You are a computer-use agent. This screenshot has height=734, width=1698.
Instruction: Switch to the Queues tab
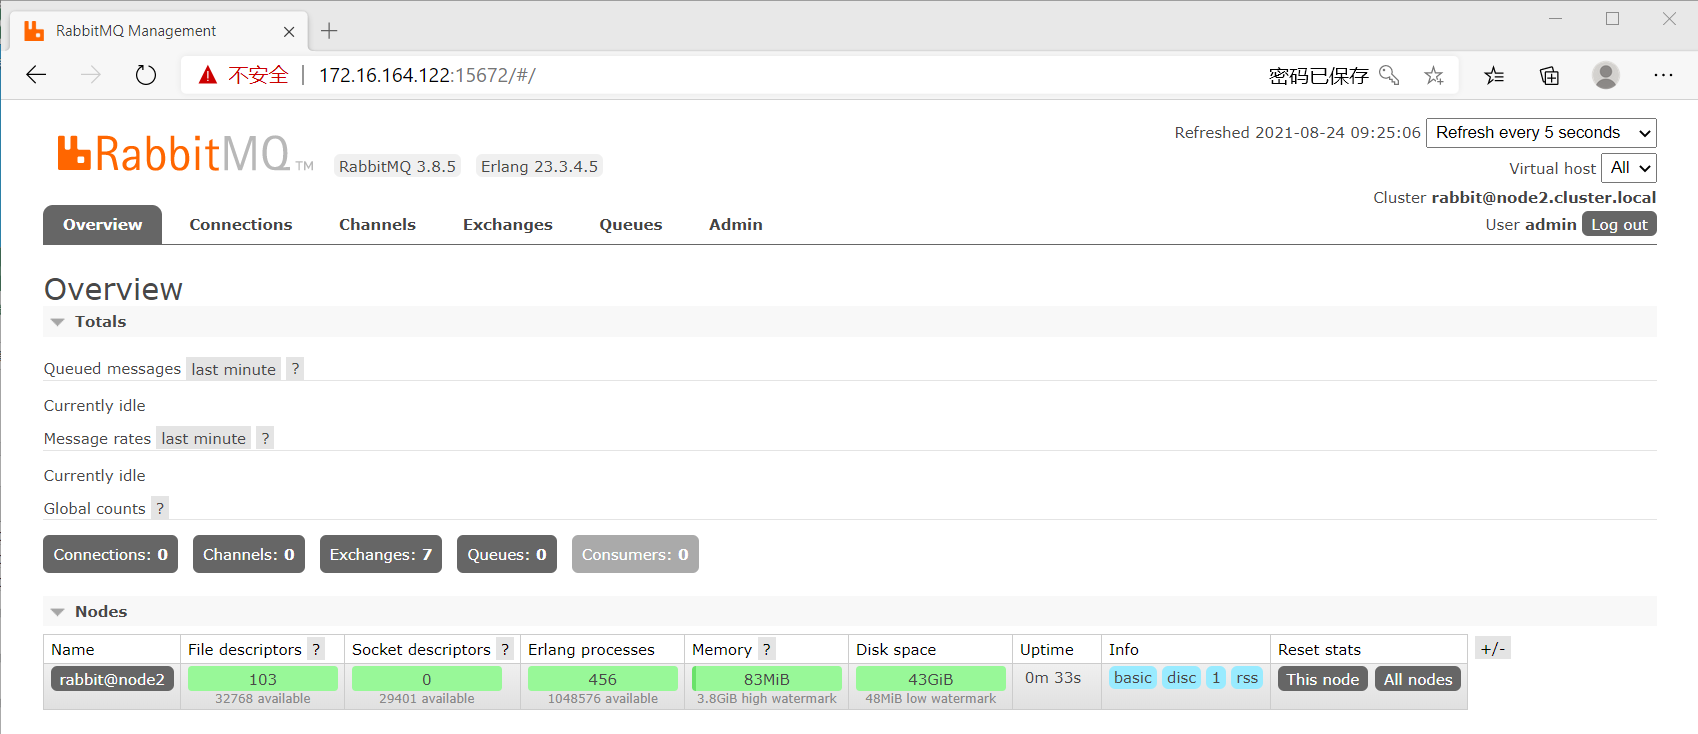(x=631, y=225)
